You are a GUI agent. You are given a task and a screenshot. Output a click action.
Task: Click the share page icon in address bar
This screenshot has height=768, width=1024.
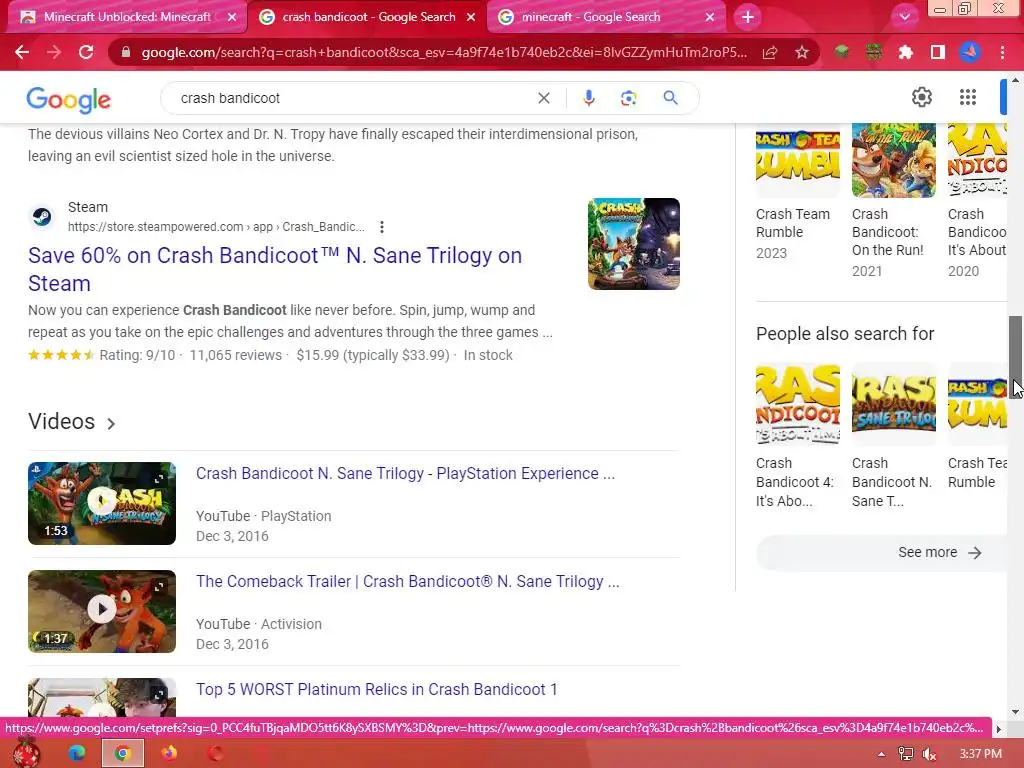click(770, 52)
